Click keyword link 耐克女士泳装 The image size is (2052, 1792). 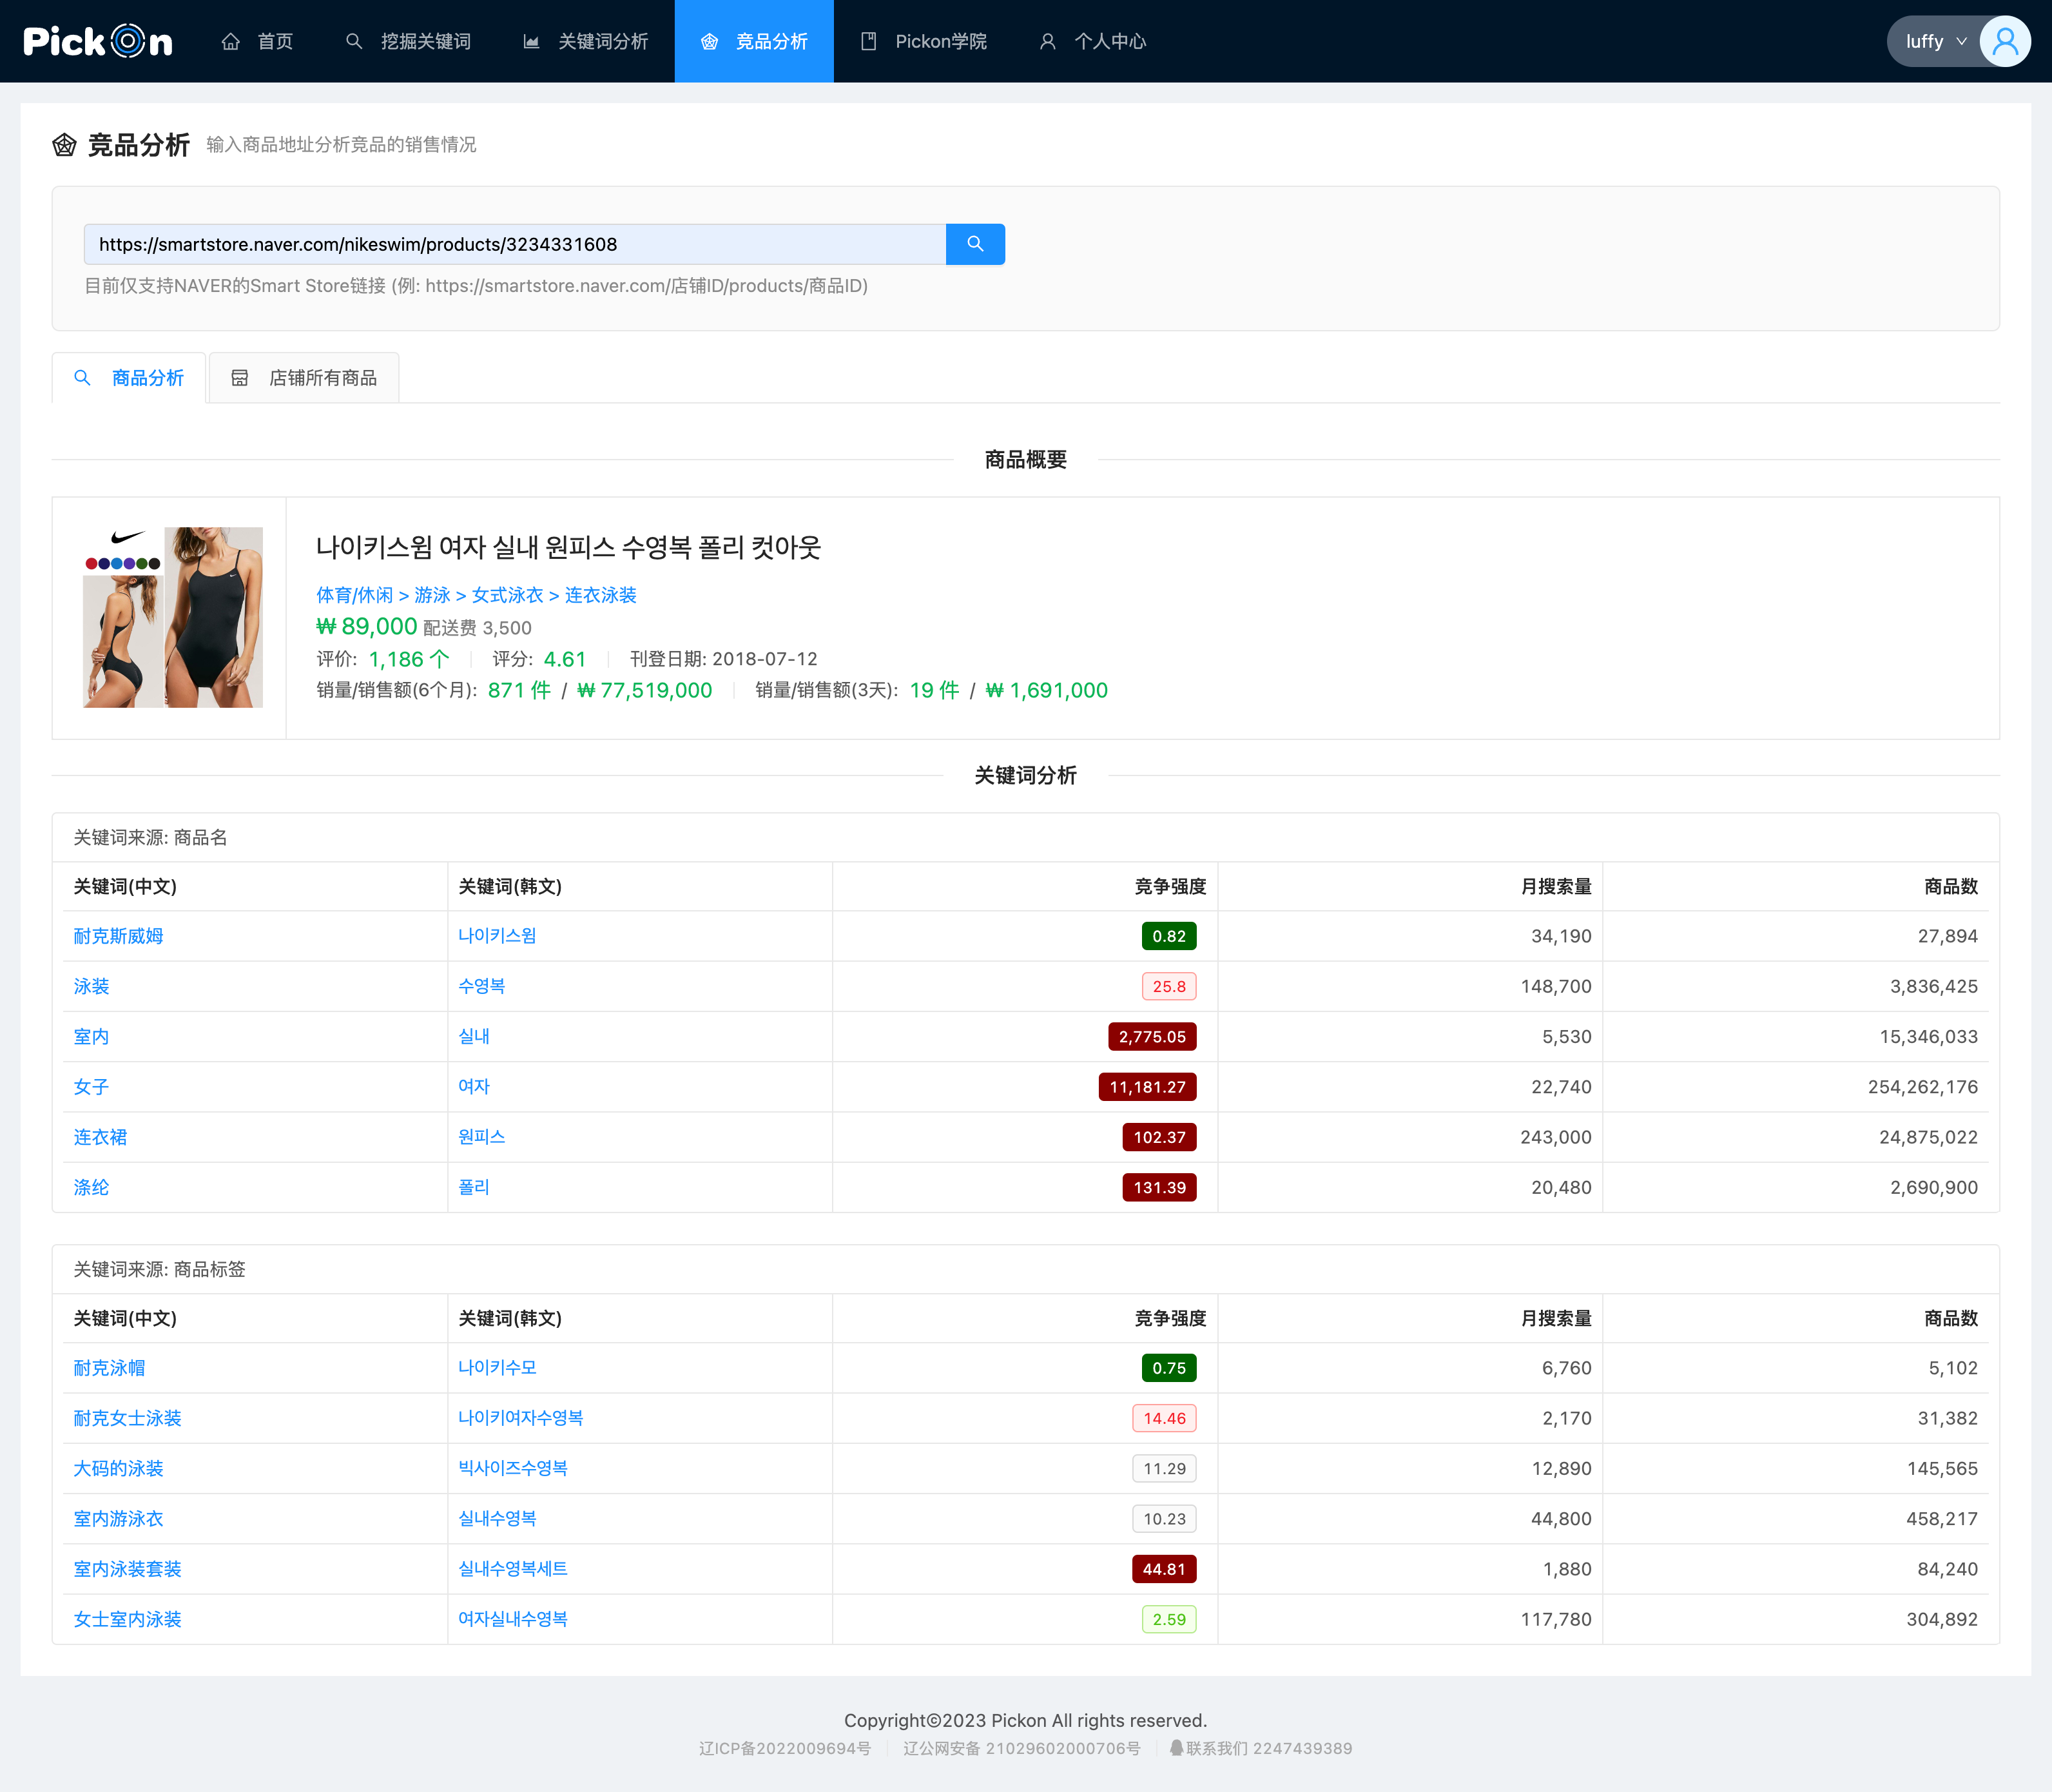click(x=127, y=1418)
